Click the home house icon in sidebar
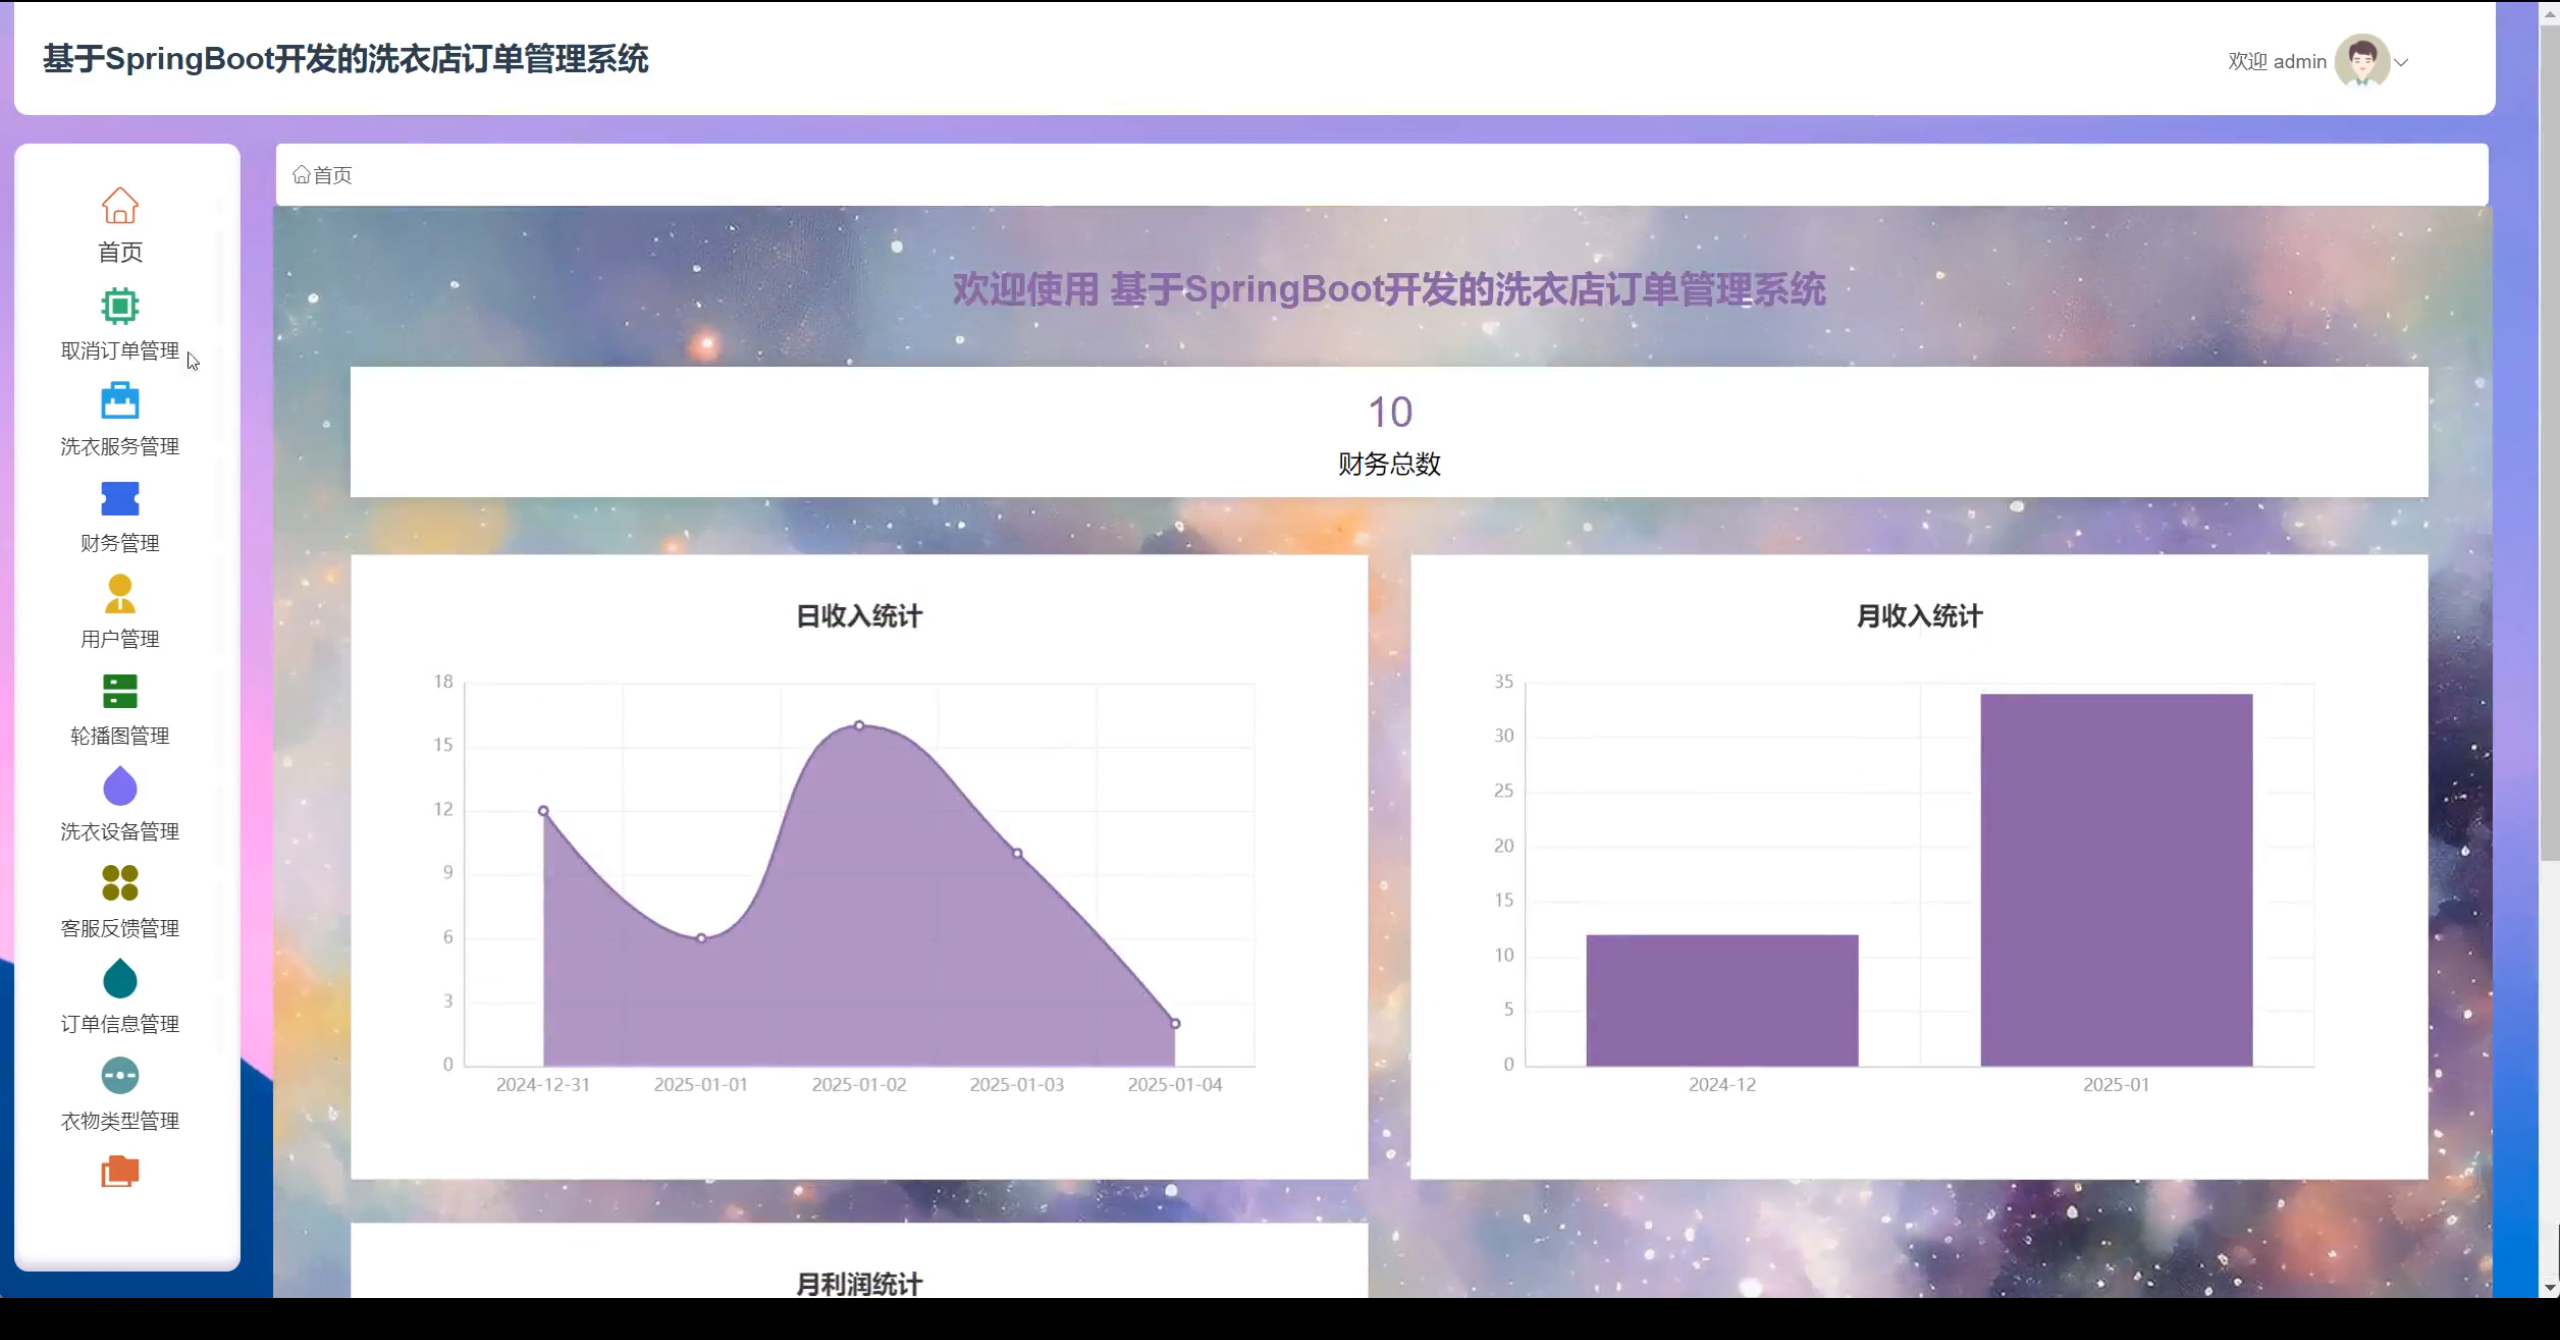Image resolution: width=2560 pixels, height=1340 pixels. [120, 205]
